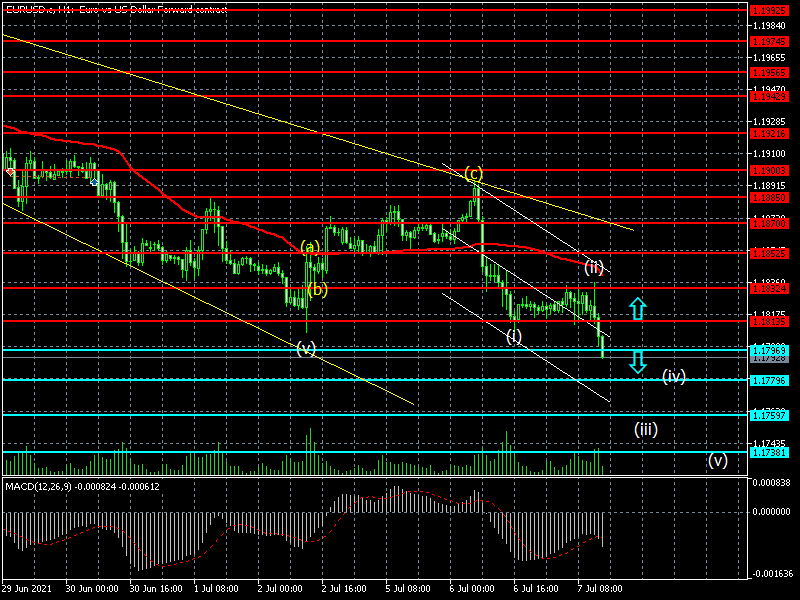This screenshot has width=800, height=600.
Task: Select the white (iii) wave label
Action: click(x=646, y=429)
